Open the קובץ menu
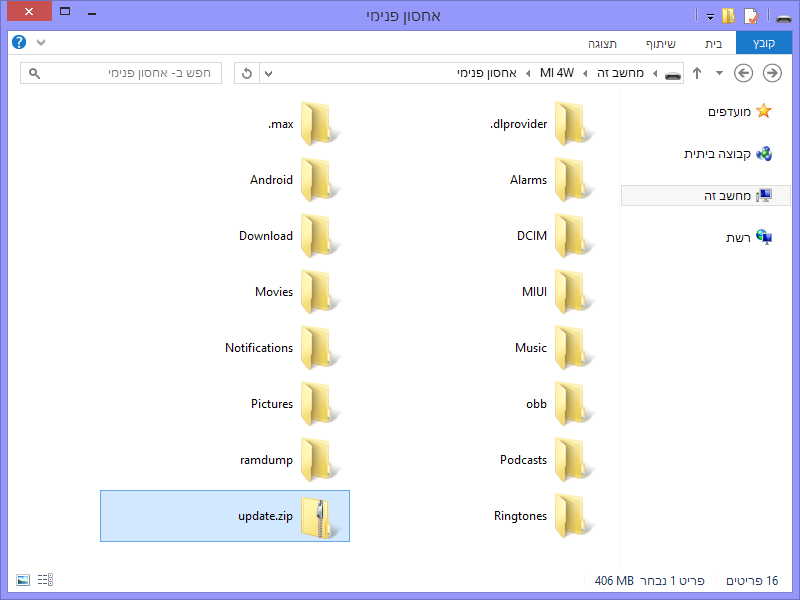Image resolution: width=800 pixels, height=600 pixels. 764,43
